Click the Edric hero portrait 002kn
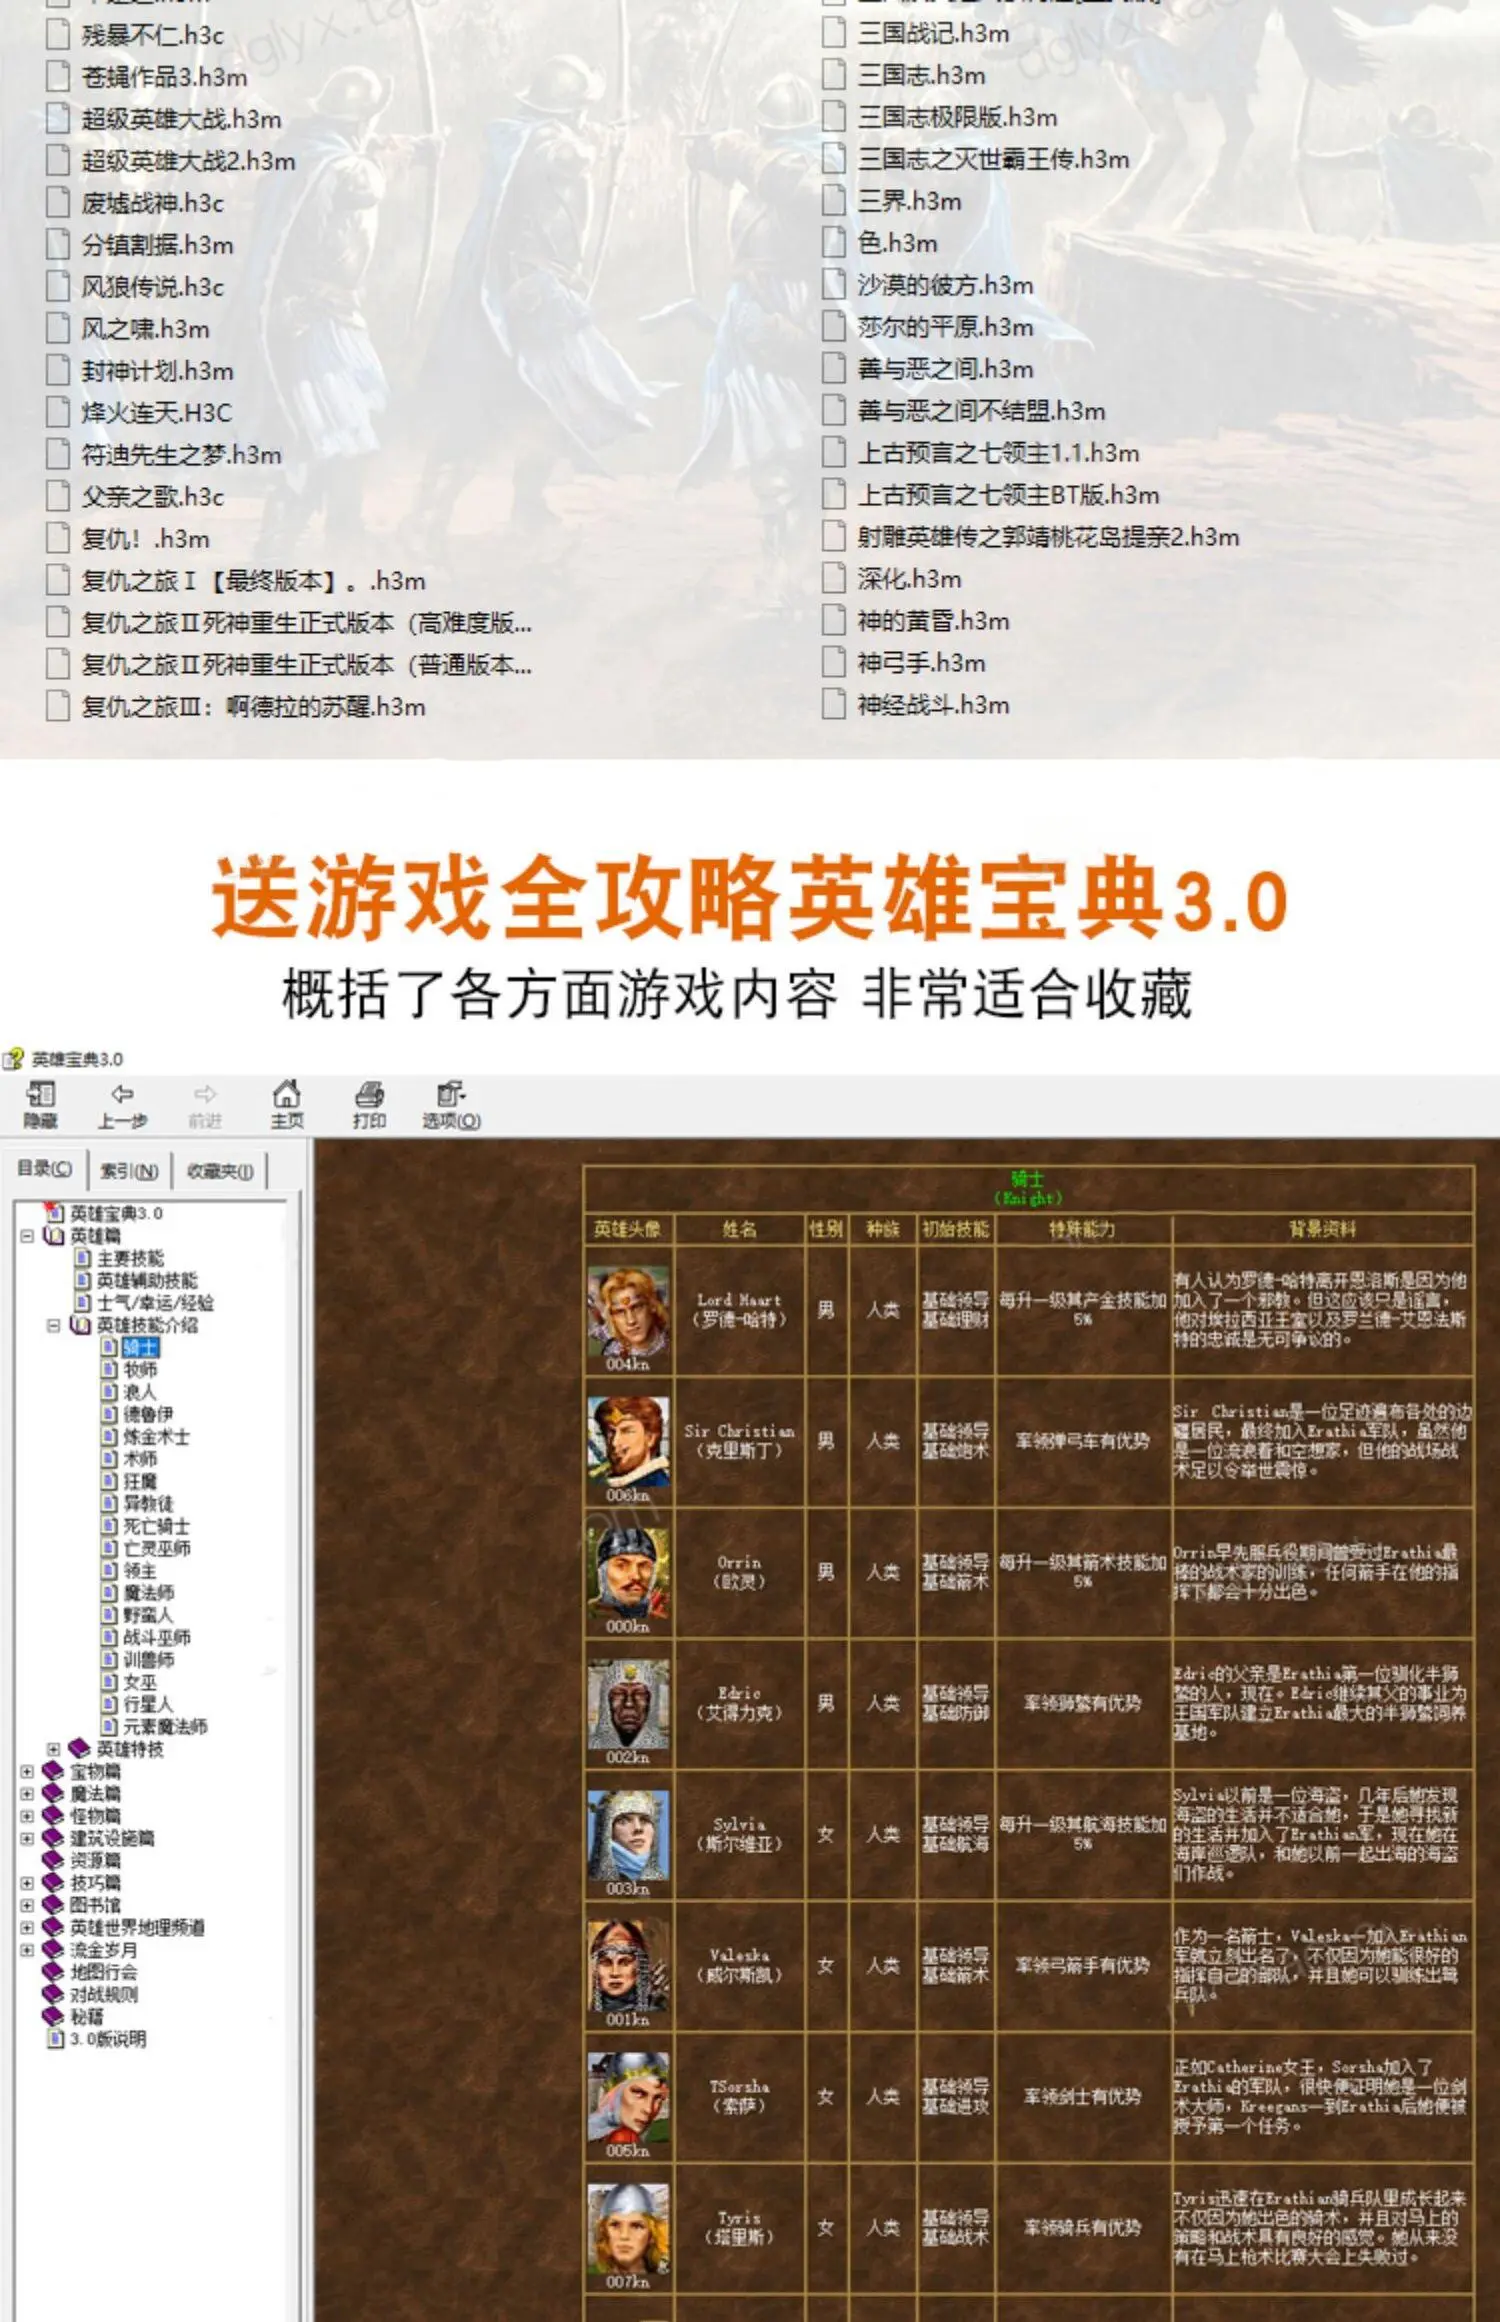Image resolution: width=1500 pixels, height=2322 pixels. 628,1704
